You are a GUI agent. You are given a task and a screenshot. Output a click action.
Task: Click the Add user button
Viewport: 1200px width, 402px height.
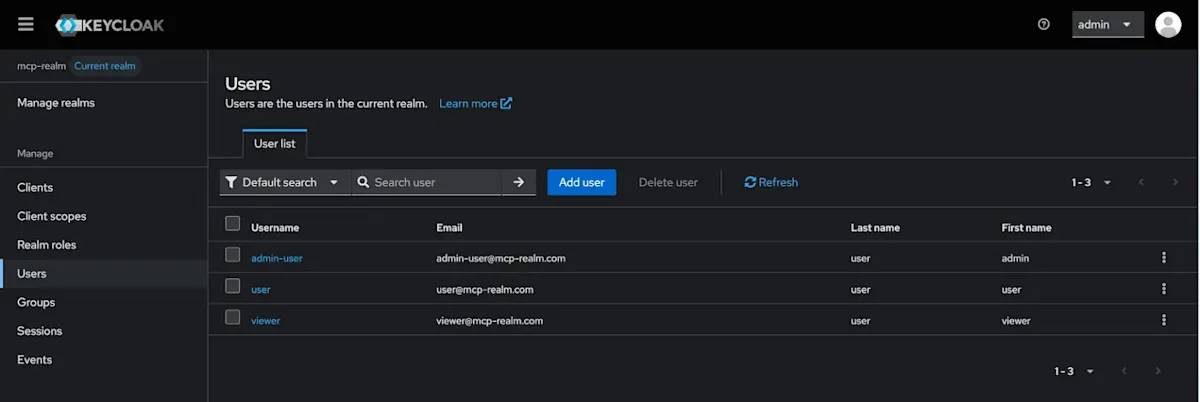[582, 182]
